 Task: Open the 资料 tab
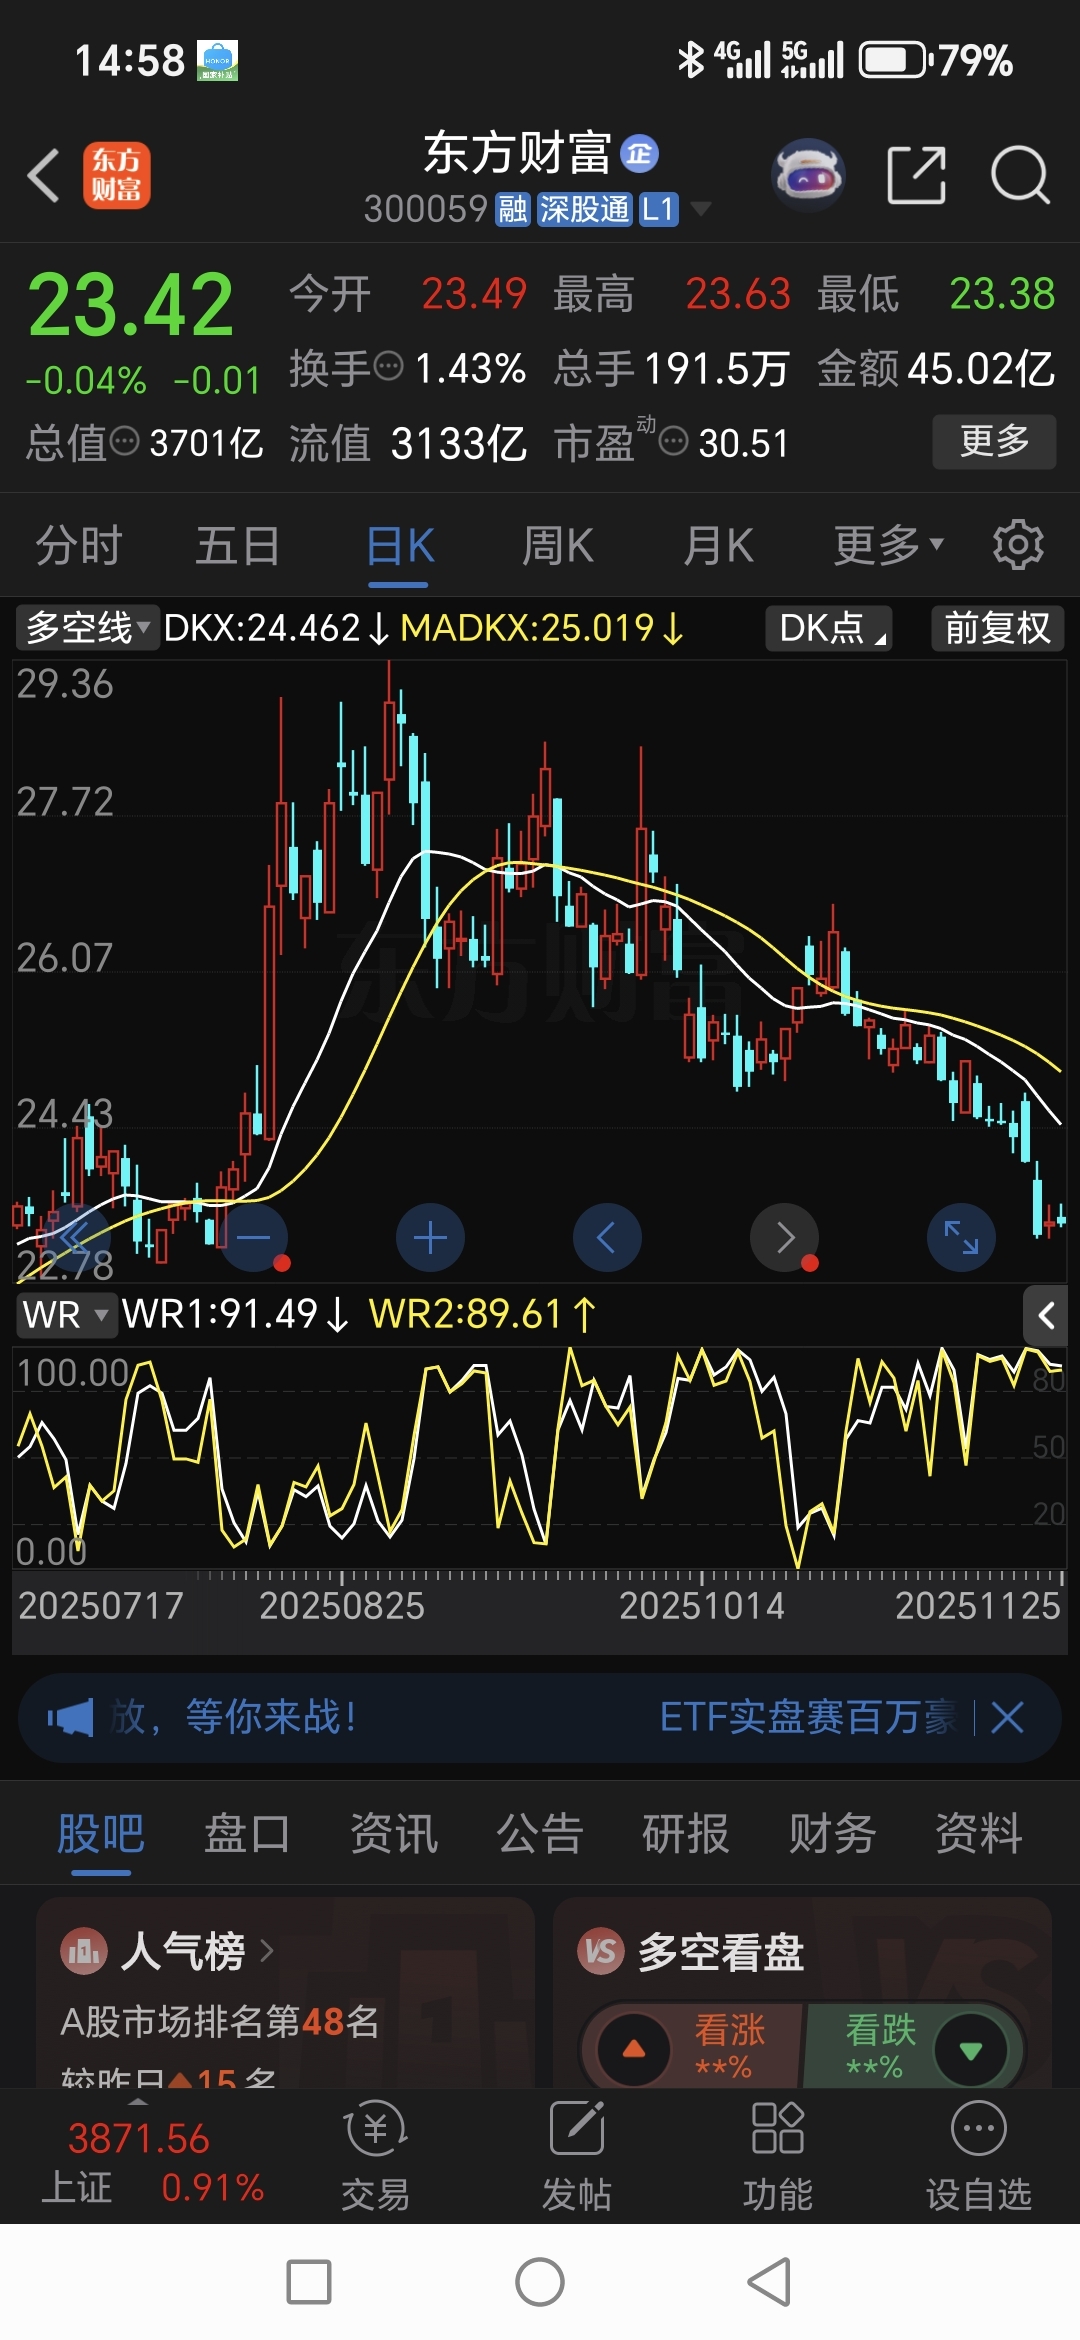pyautogui.click(x=978, y=1834)
